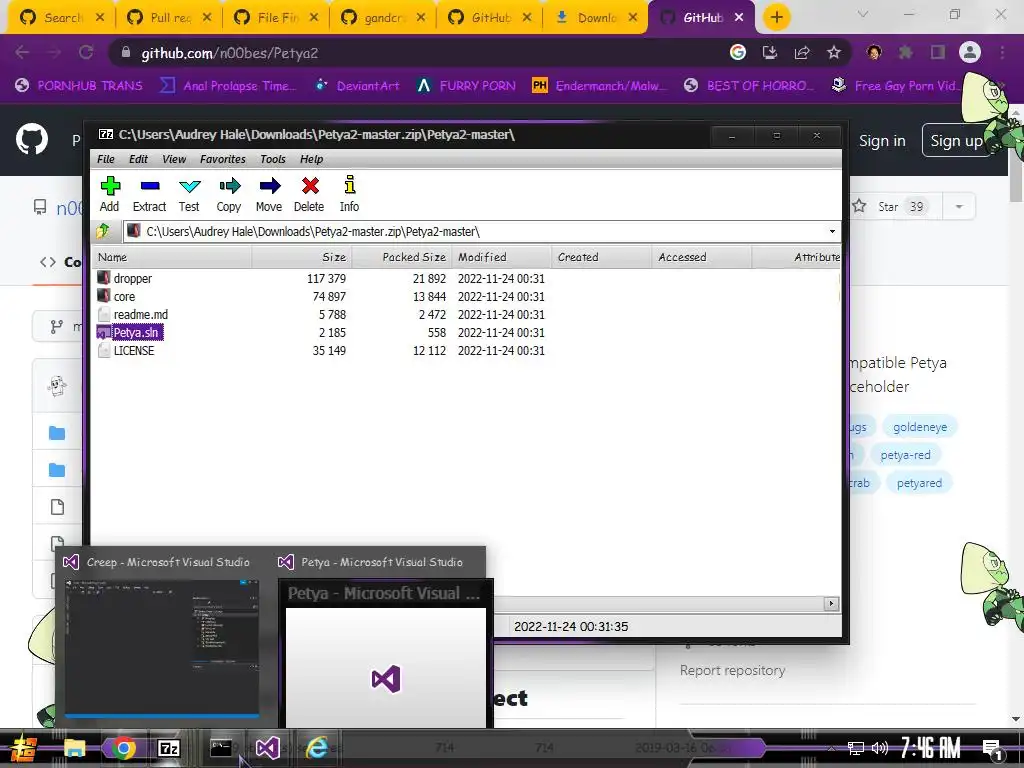
Task: Click the goldeneye topic tag
Action: click(920, 427)
